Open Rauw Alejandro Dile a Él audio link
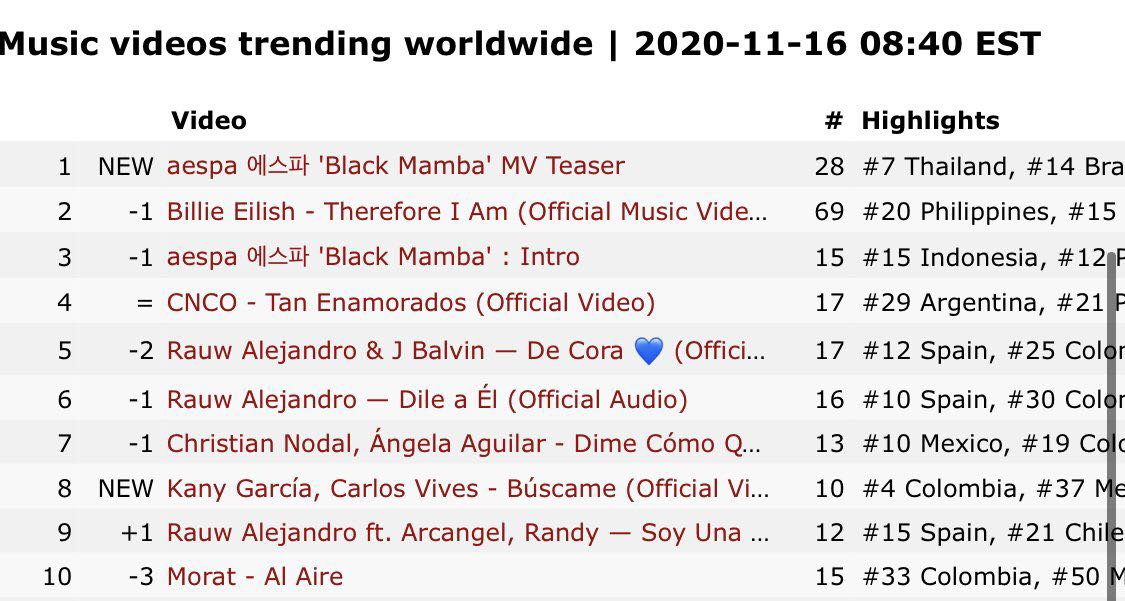The height and width of the screenshot is (601, 1125). click(x=427, y=399)
